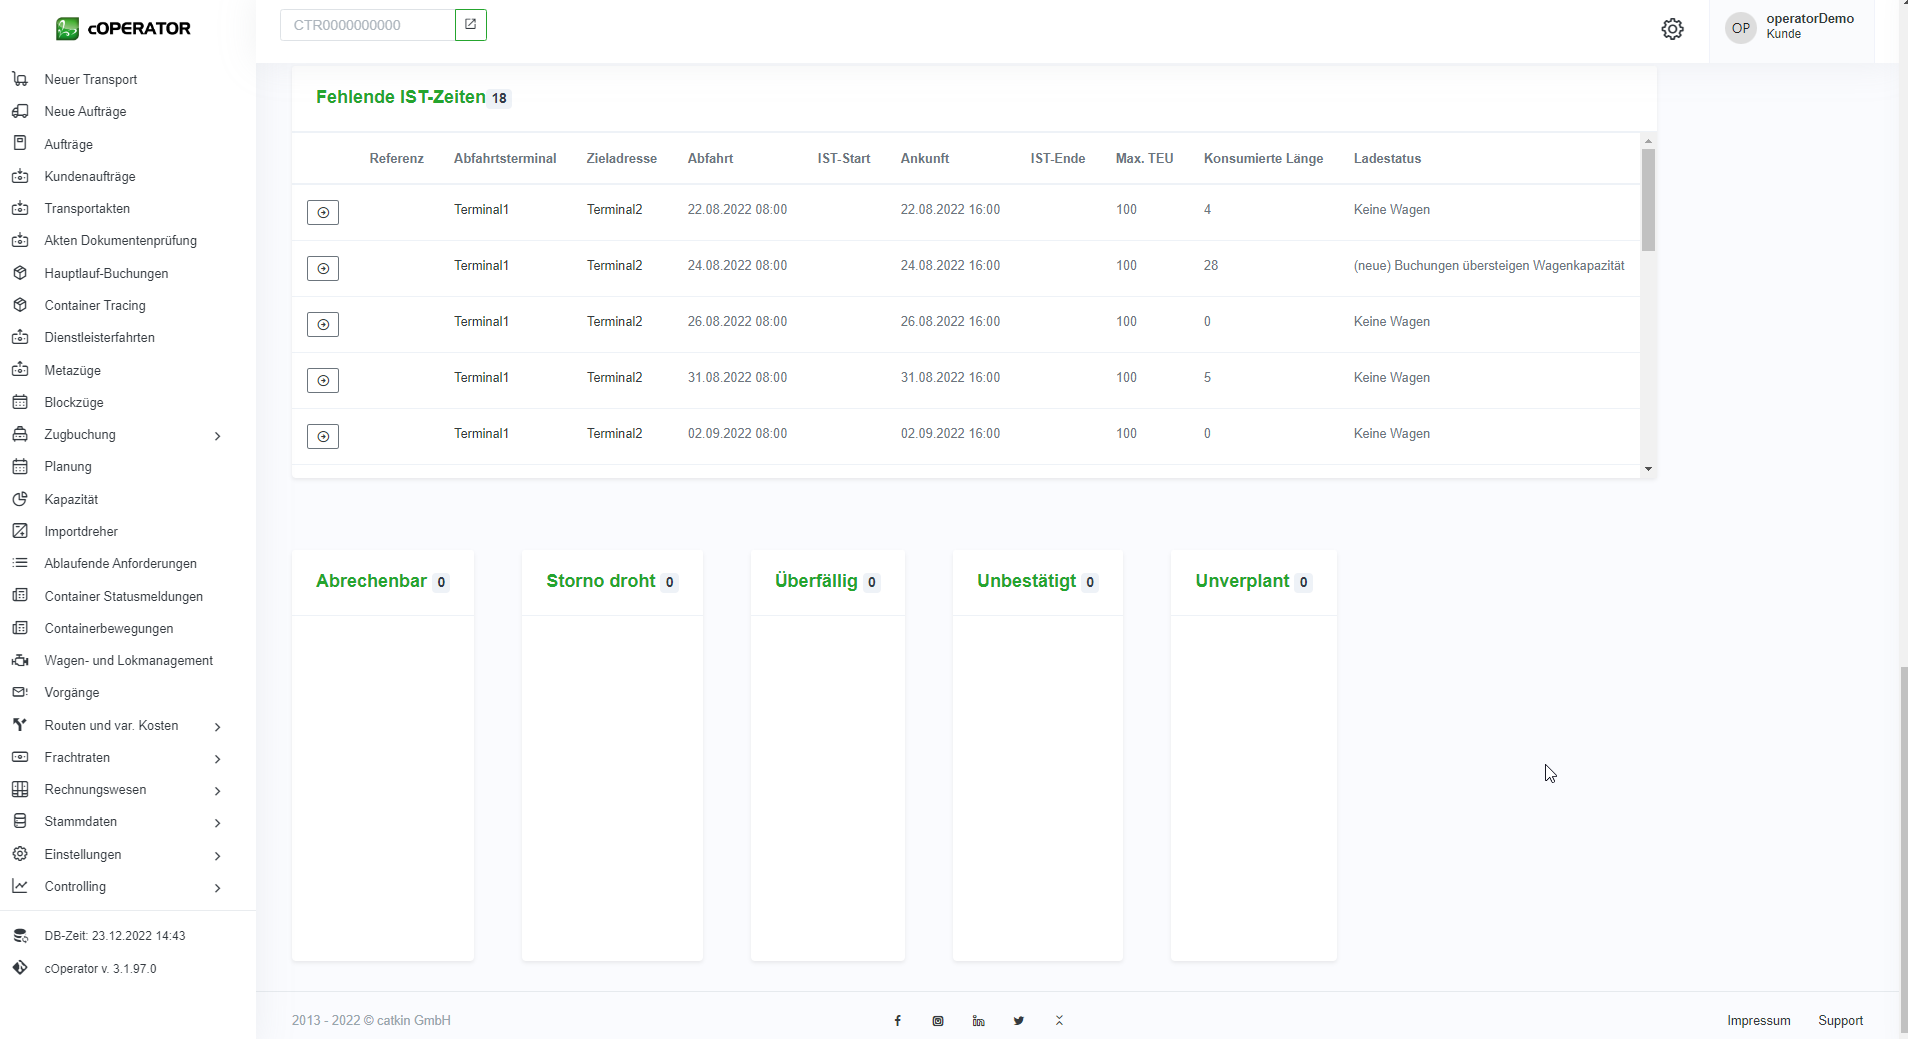Open details icon for 02.09.2022 departure row
1908x1039 pixels.
tap(322, 436)
